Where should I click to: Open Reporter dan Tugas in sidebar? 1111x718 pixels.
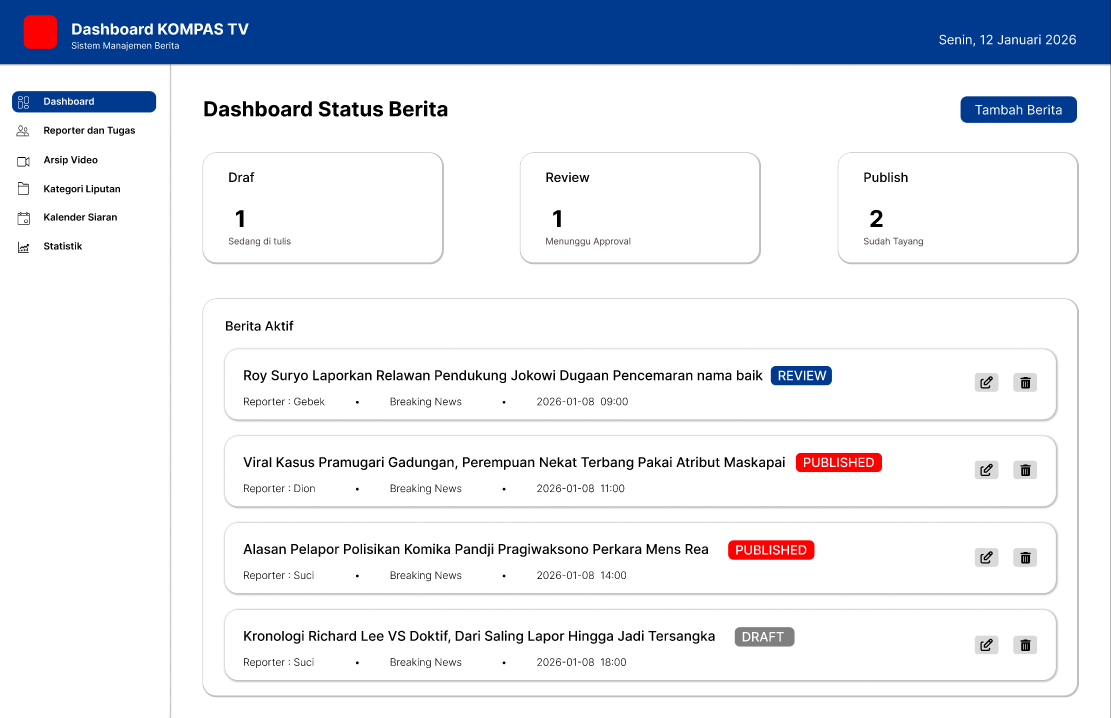[88, 131]
